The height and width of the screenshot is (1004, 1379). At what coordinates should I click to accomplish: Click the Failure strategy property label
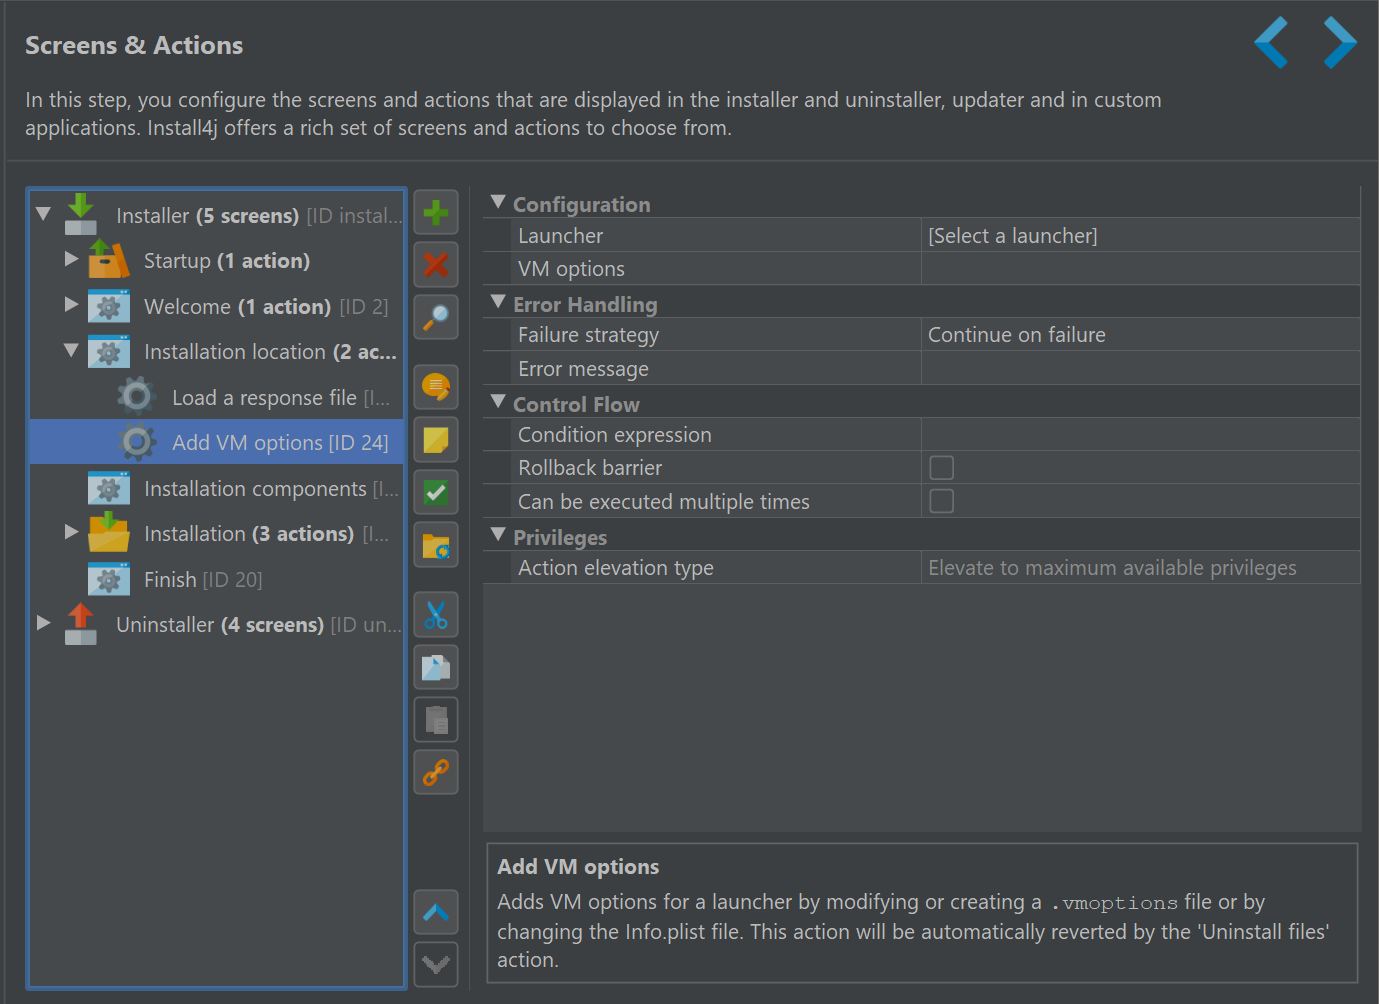pos(588,335)
